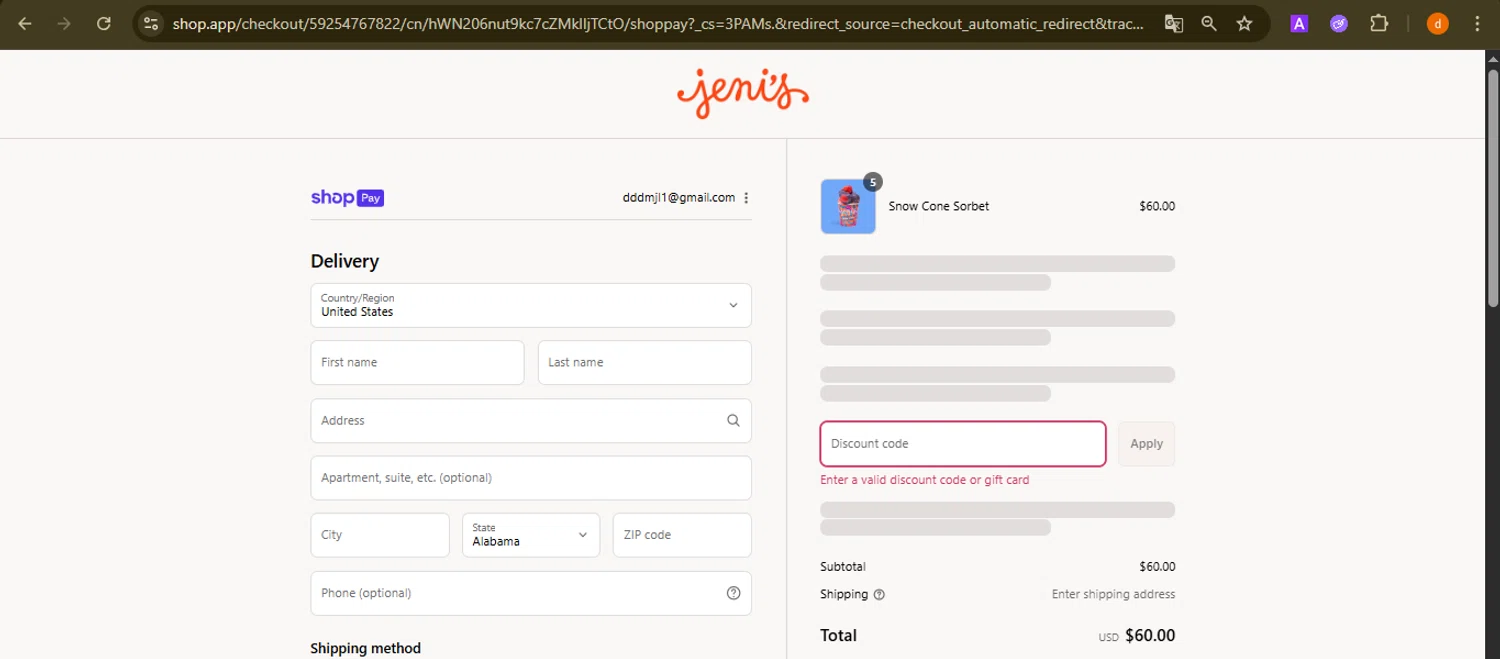Click the City input

tap(380, 535)
